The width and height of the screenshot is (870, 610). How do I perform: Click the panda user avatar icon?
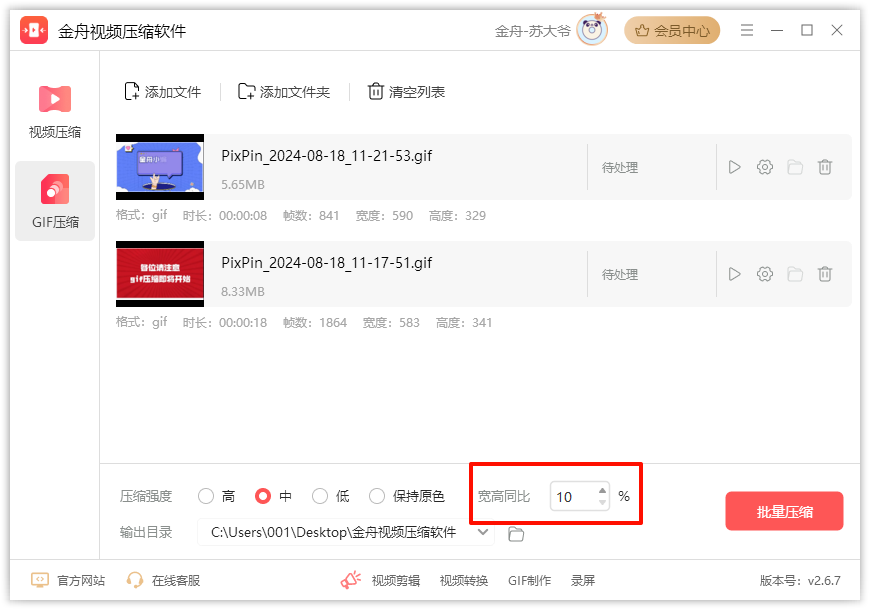593,31
